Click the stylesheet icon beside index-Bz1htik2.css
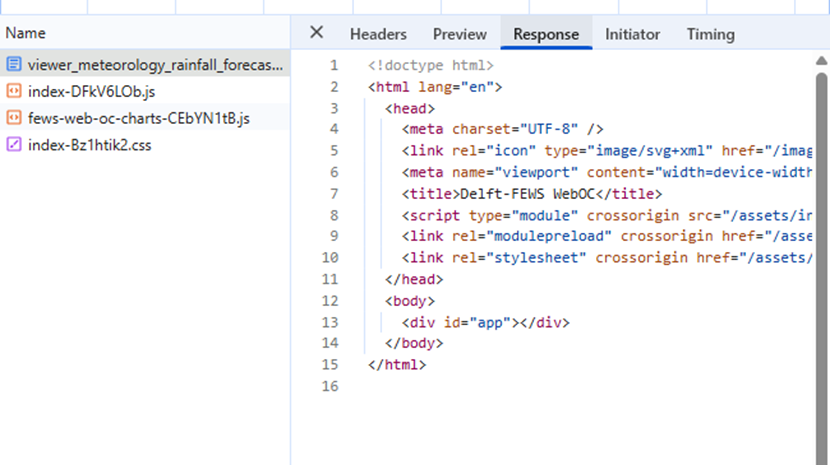The height and width of the screenshot is (465, 830). pyautogui.click(x=14, y=145)
